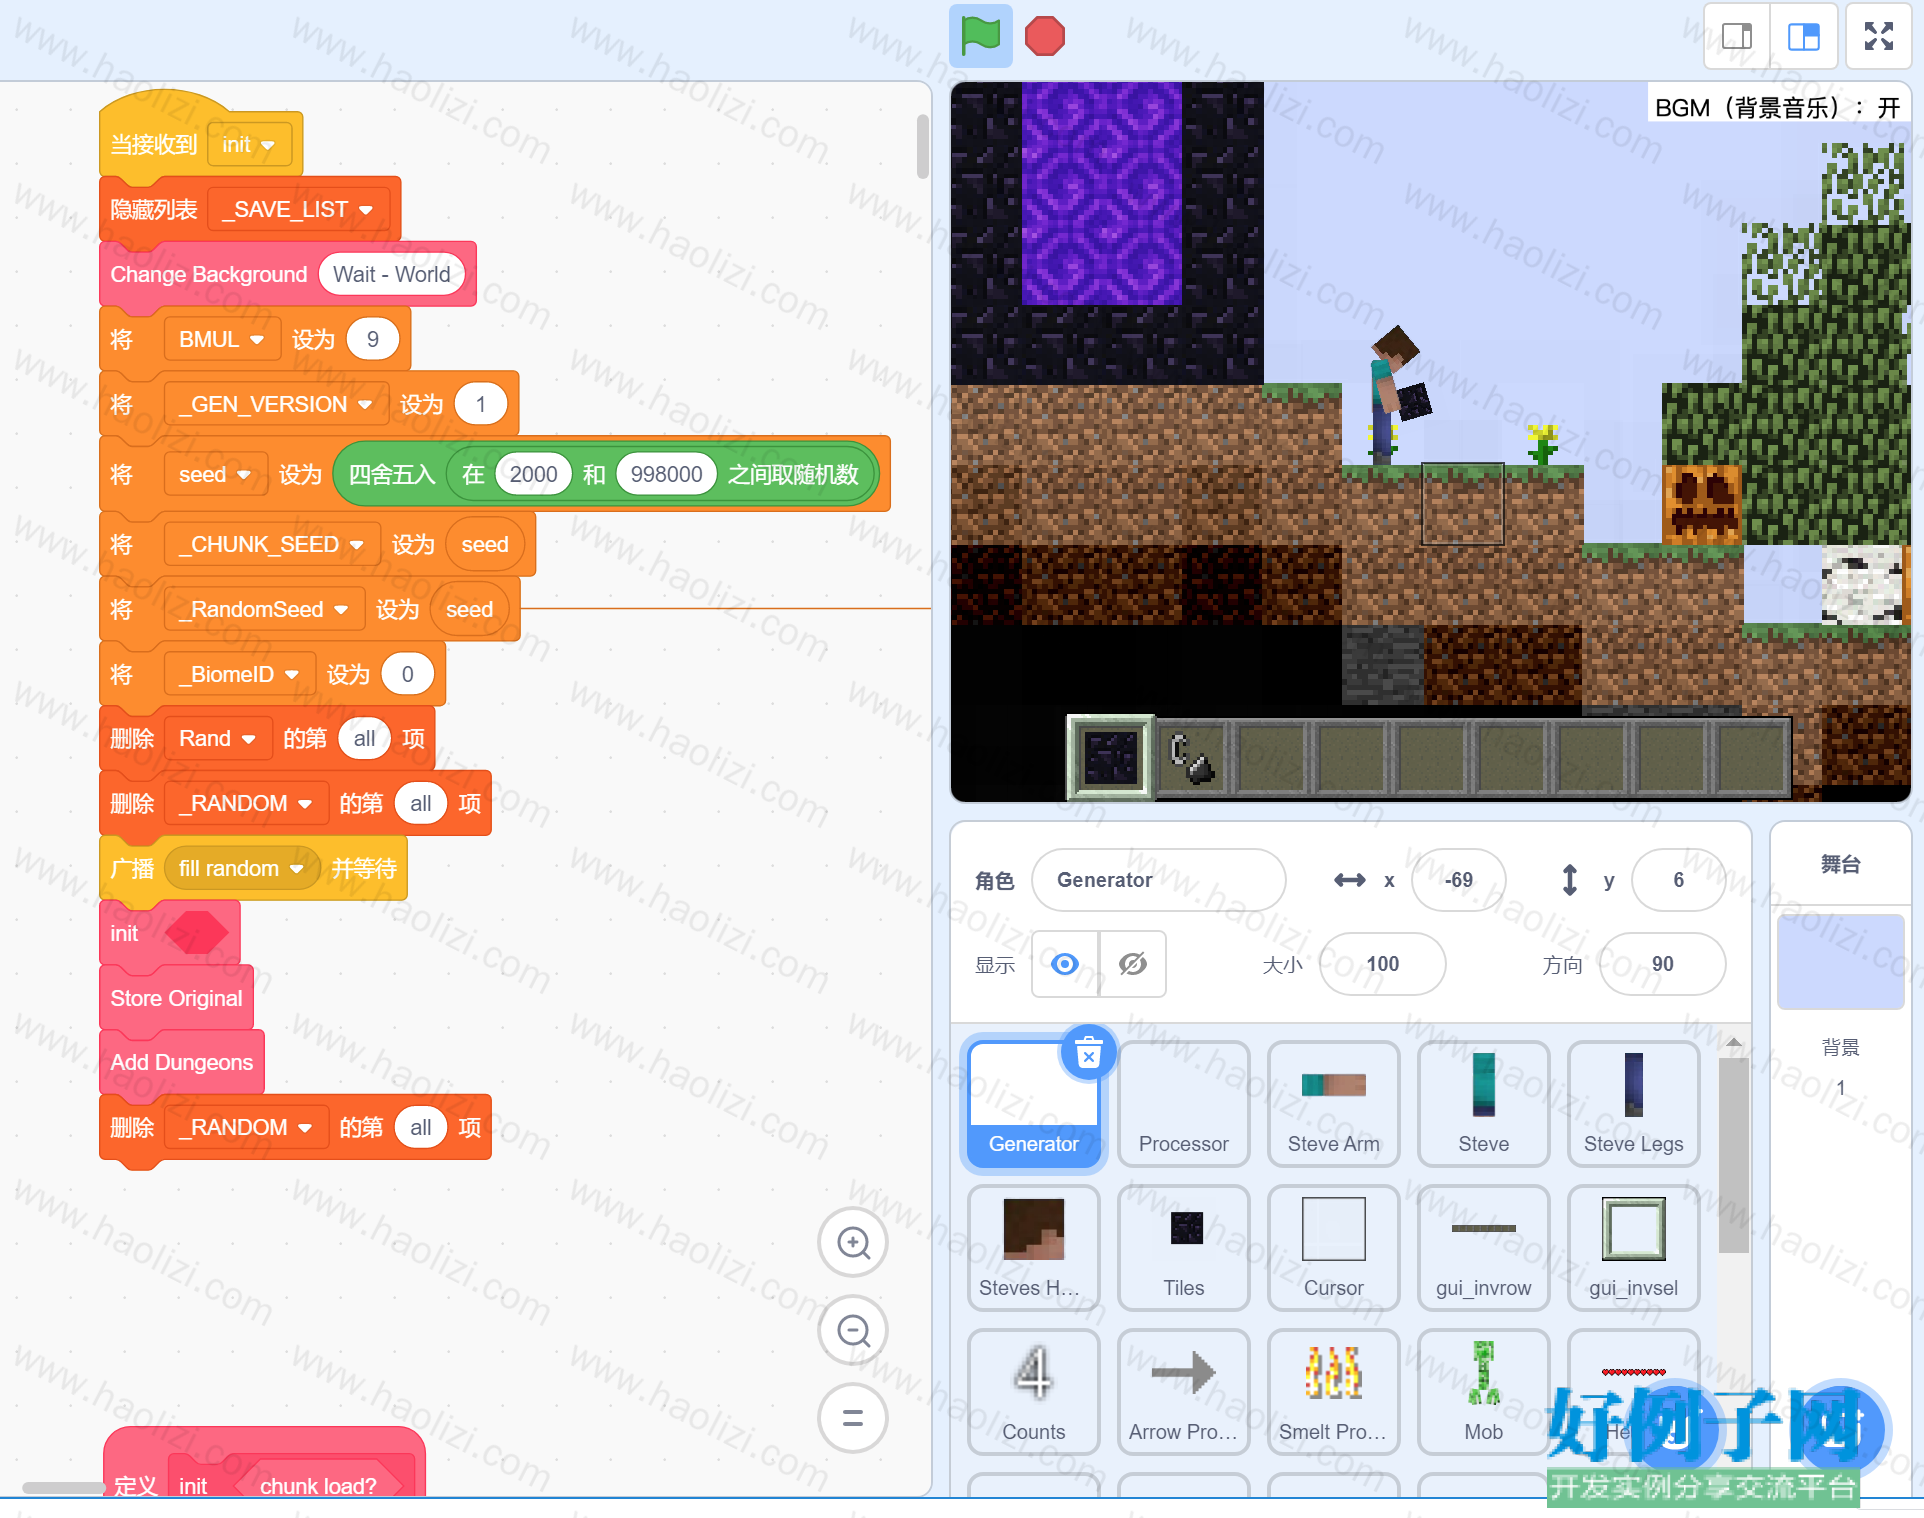The width and height of the screenshot is (1924, 1518).
Task: Edit _BiomeID value 0 input
Action: point(407,675)
